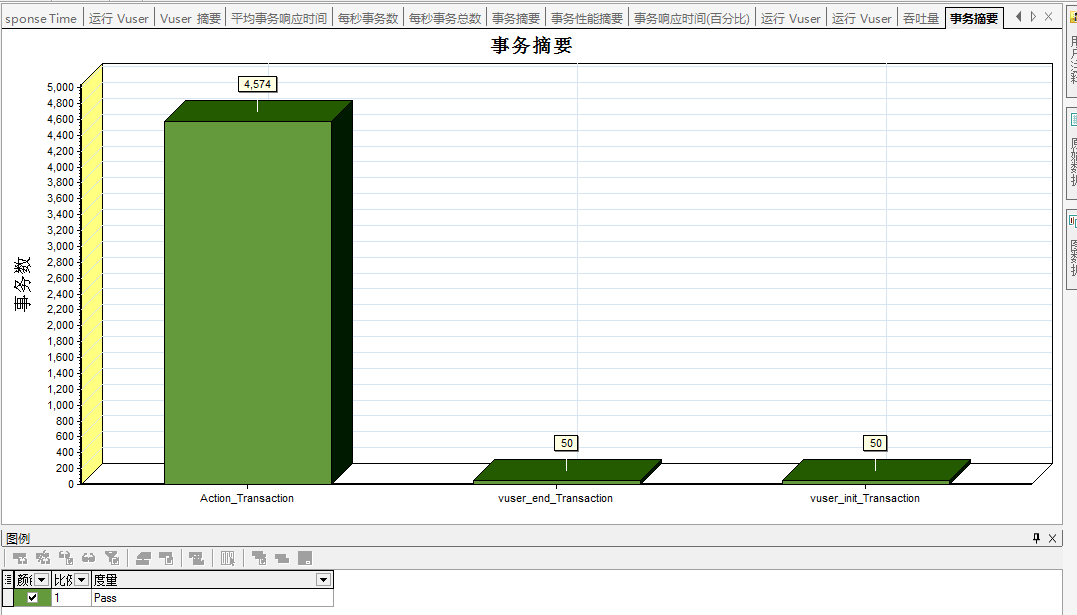Click the first legend toolbar graph configuration icon

click(x=18, y=558)
